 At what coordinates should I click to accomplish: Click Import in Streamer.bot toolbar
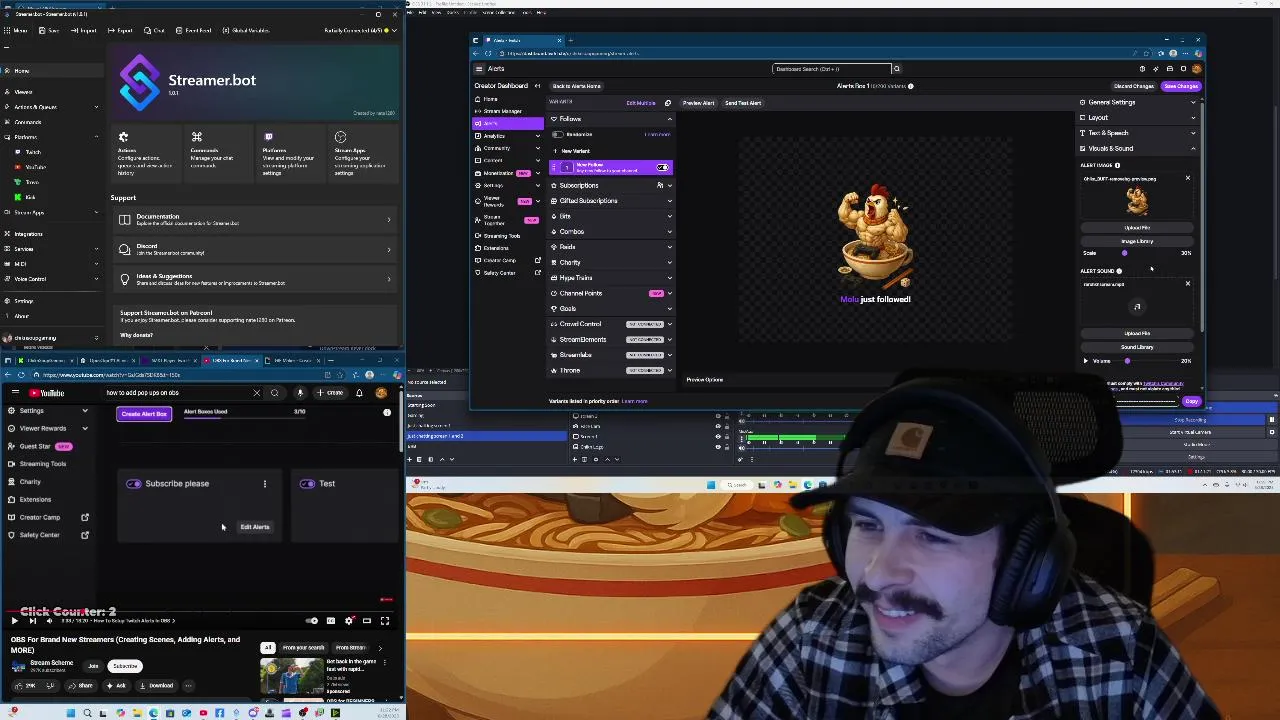tap(84, 30)
